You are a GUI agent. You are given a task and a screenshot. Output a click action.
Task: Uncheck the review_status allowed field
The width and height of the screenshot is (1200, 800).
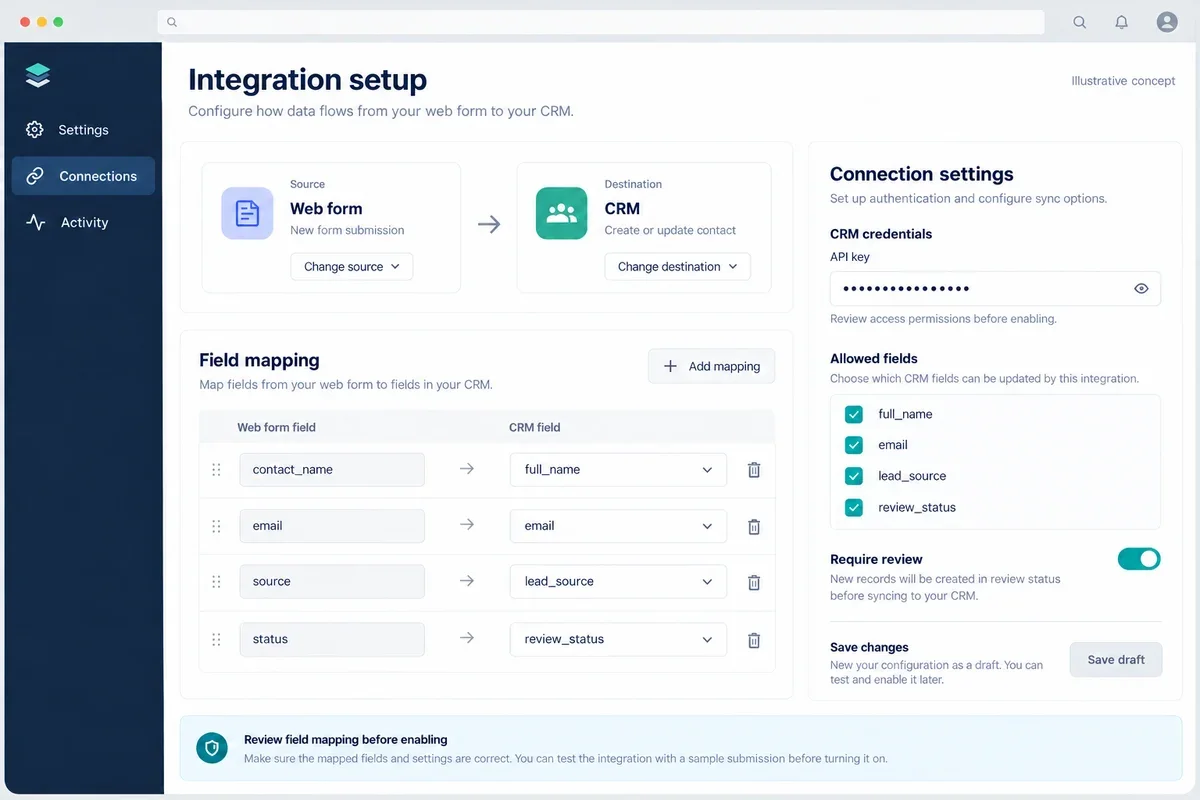pos(854,507)
